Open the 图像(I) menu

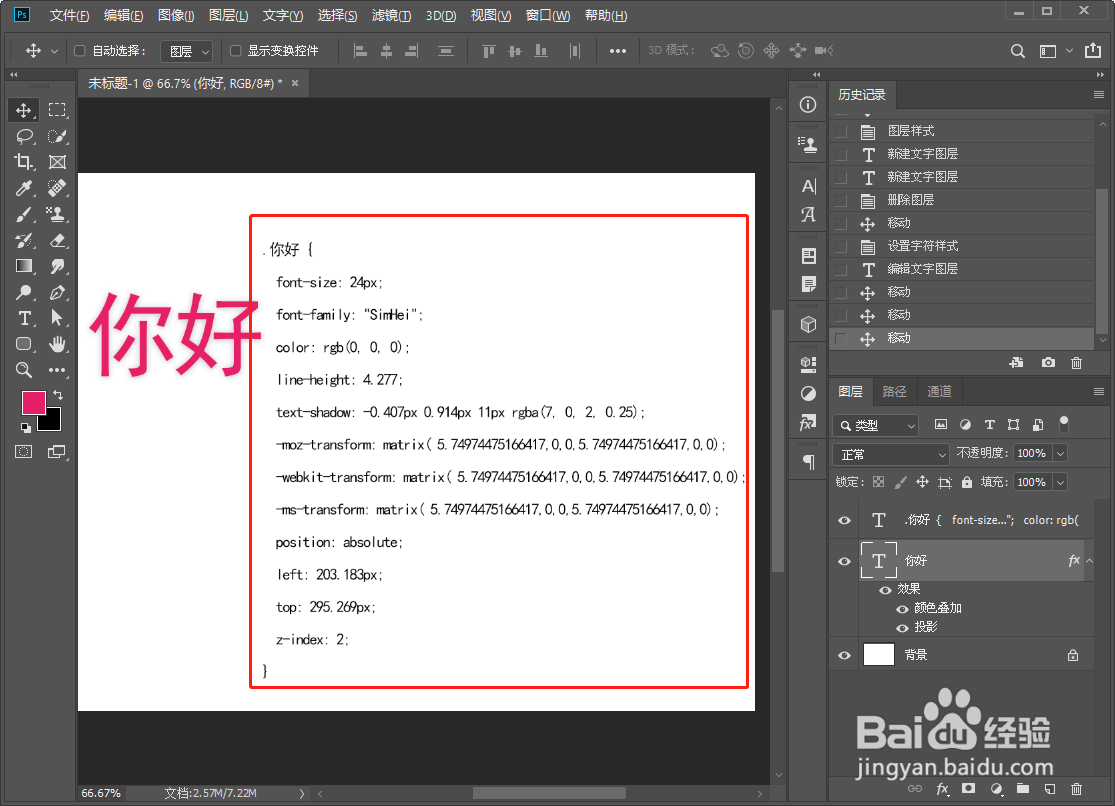(176, 15)
